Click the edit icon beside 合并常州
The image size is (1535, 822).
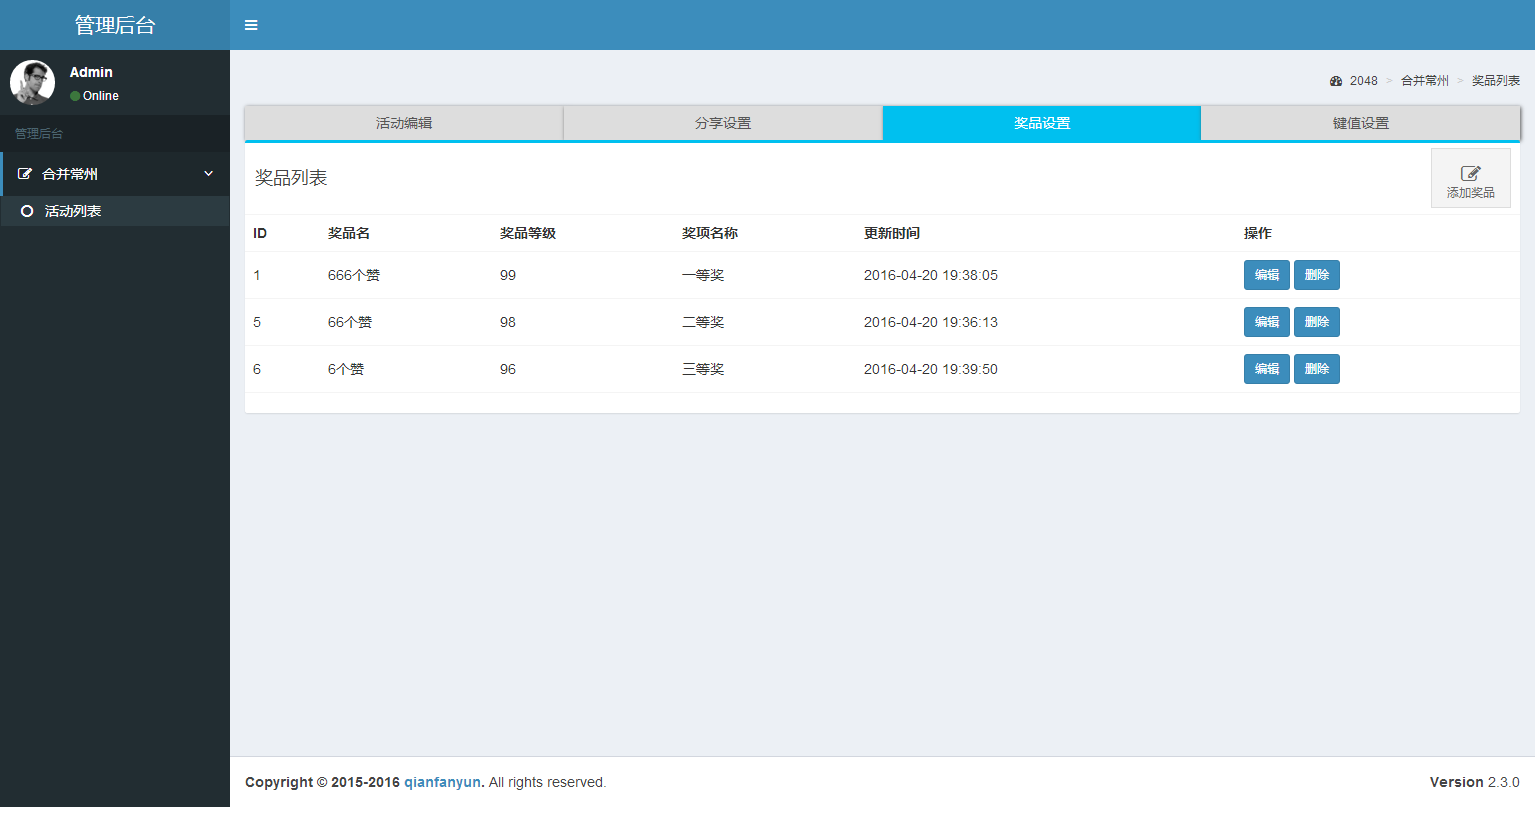pyautogui.click(x=25, y=174)
